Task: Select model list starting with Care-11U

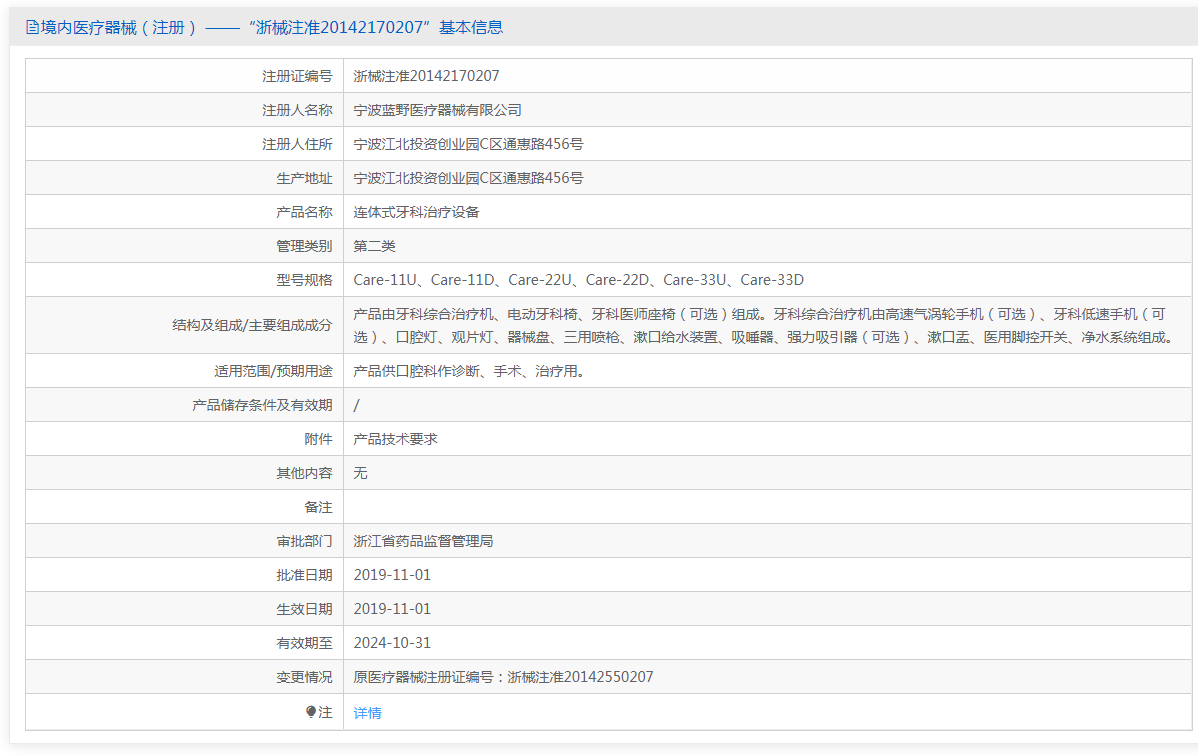Action: click(578, 280)
